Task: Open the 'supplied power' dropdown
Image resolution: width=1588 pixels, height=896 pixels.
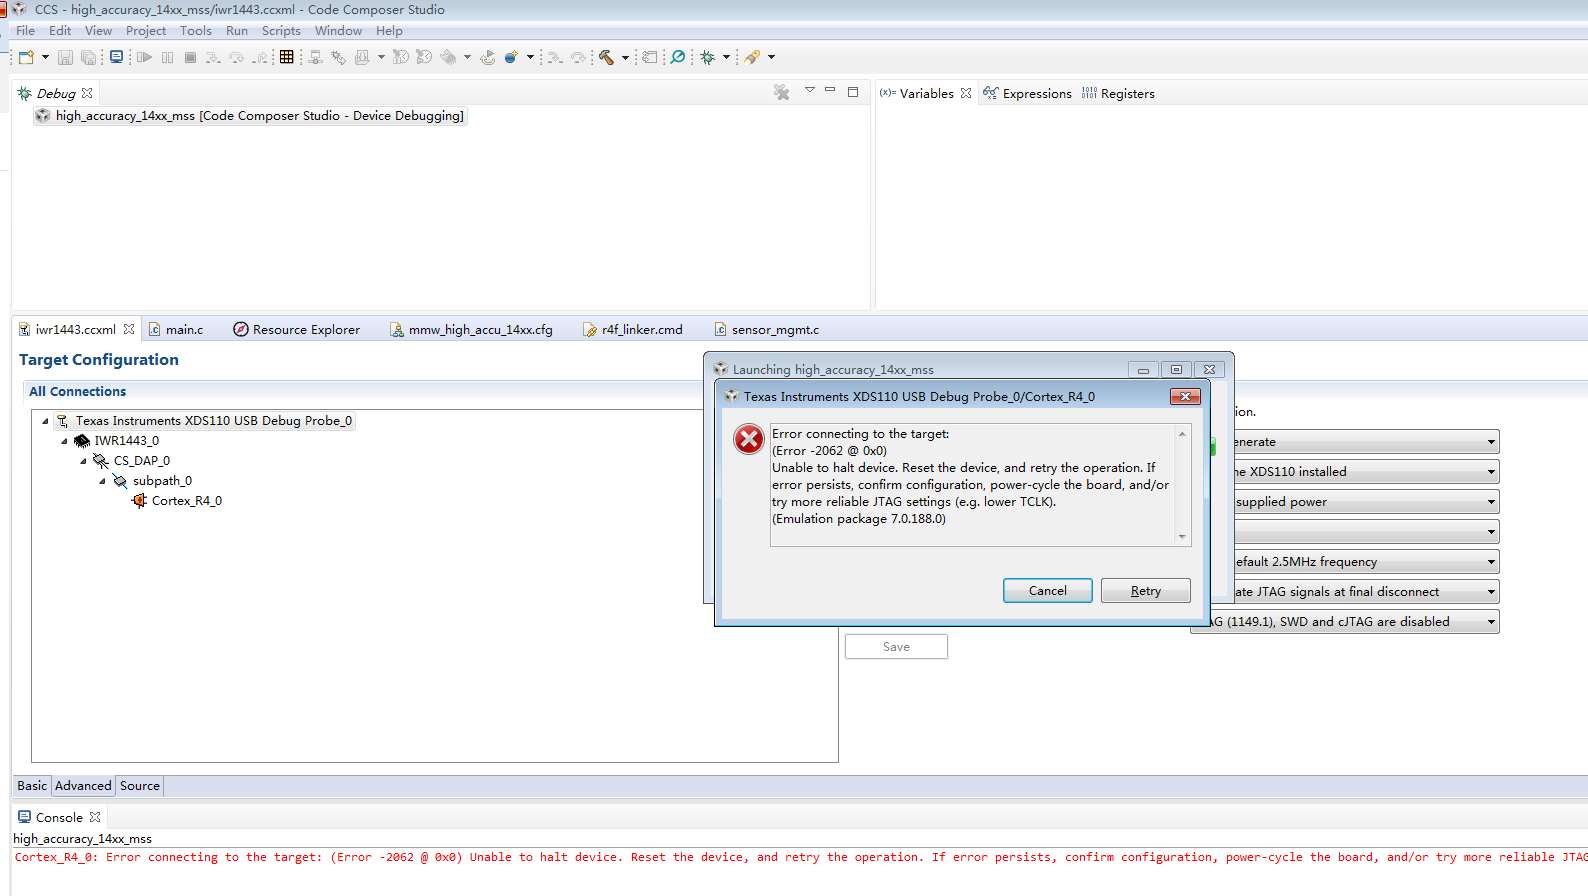Action: [1491, 502]
